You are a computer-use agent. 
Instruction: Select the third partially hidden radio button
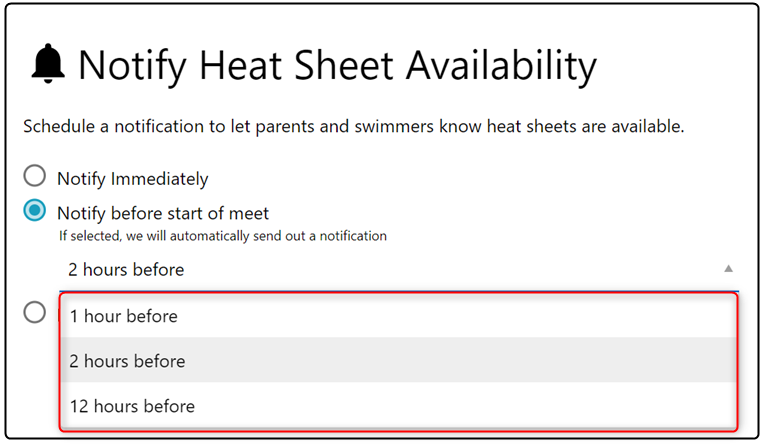coord(35,313)
